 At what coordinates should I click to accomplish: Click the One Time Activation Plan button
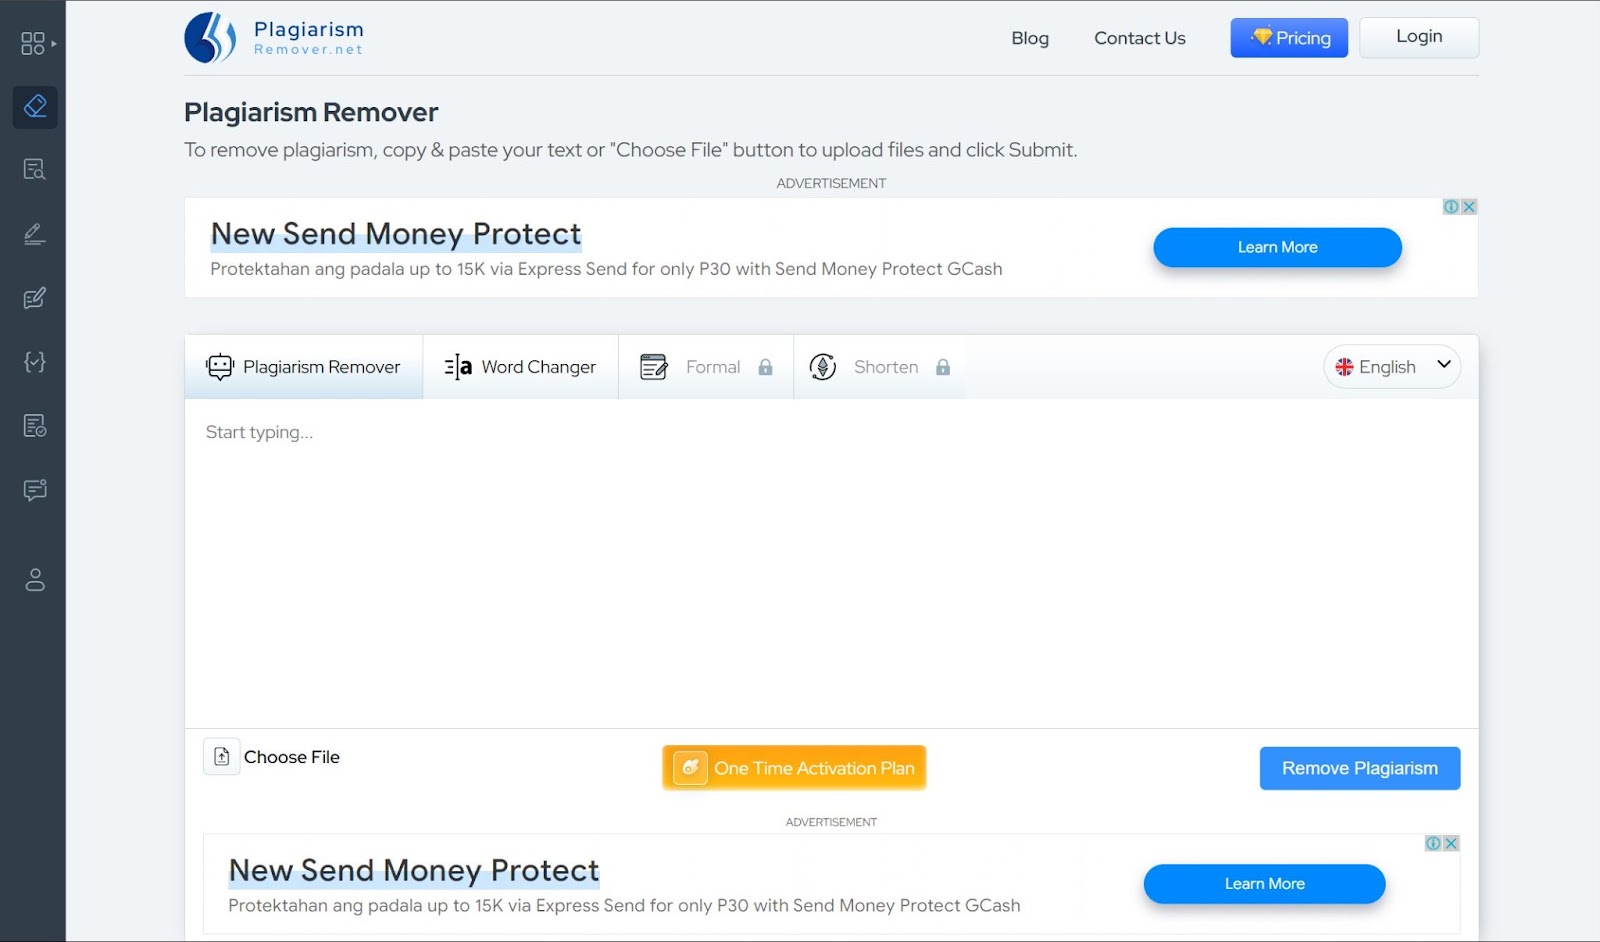[794, 768]
